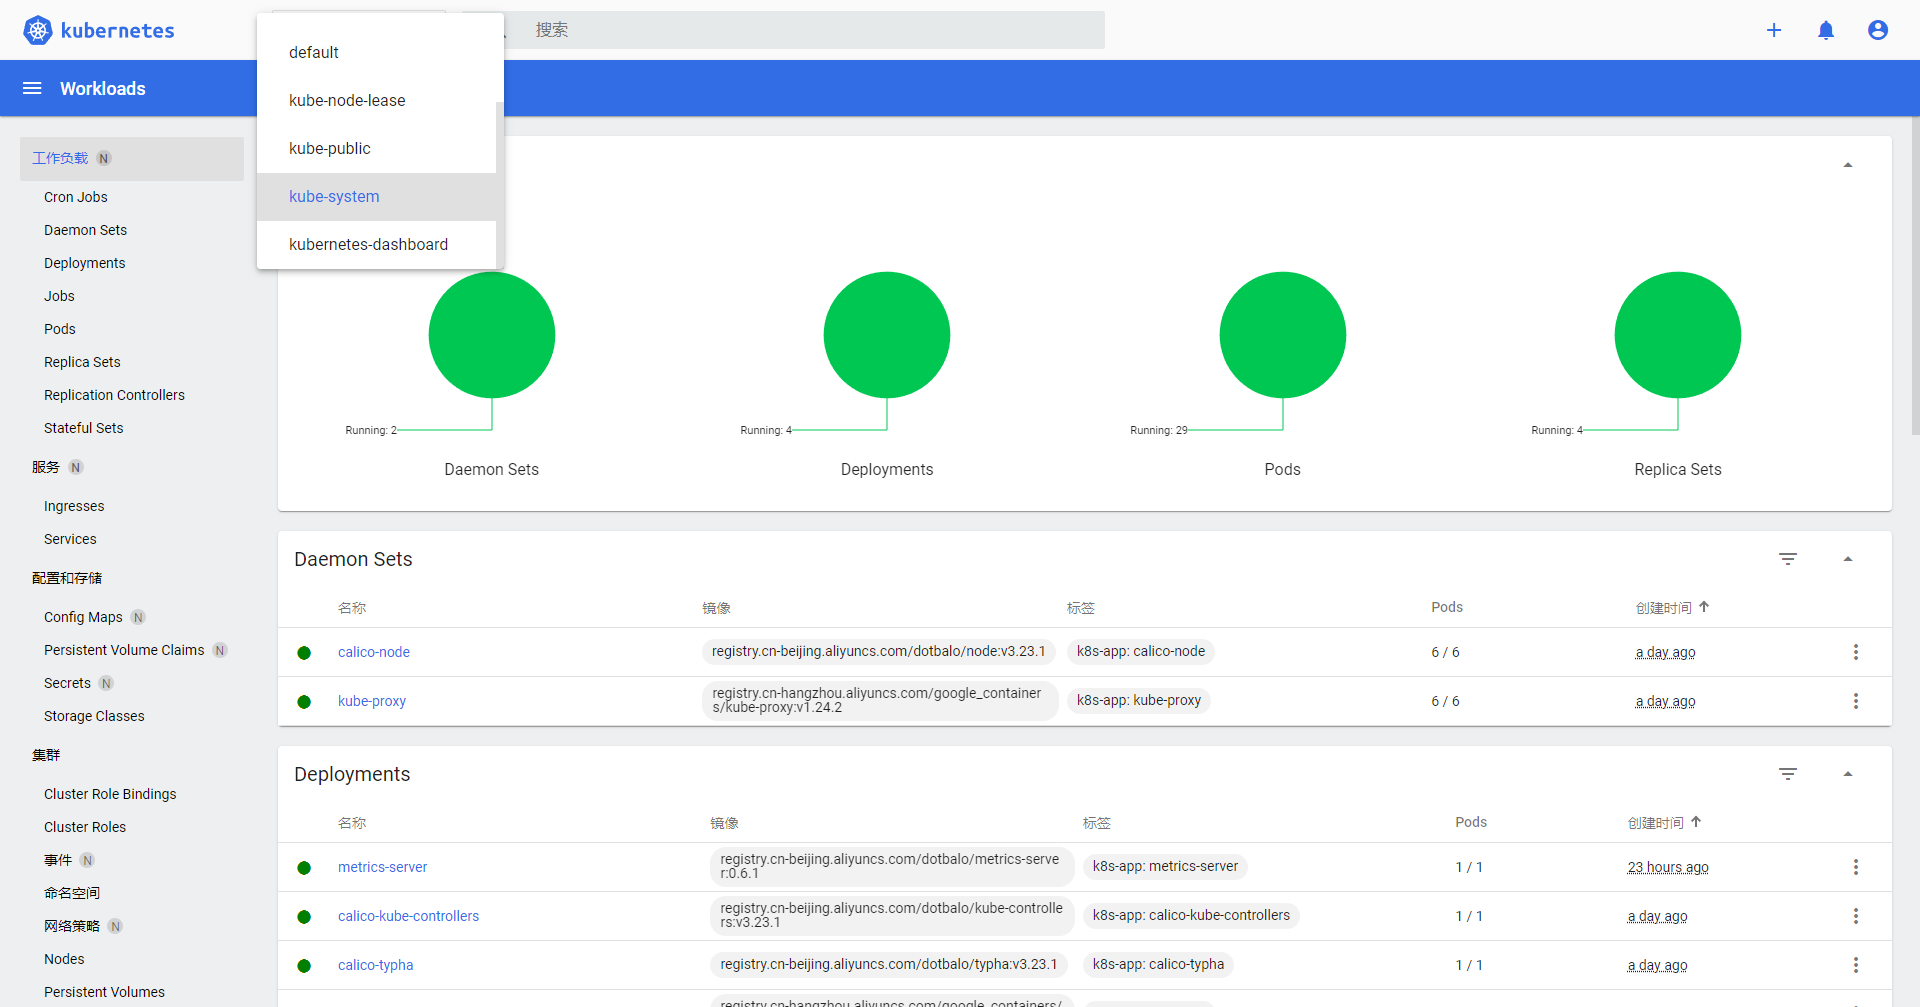
Task: Open the hamburger navigation menu
Action: 32,88
